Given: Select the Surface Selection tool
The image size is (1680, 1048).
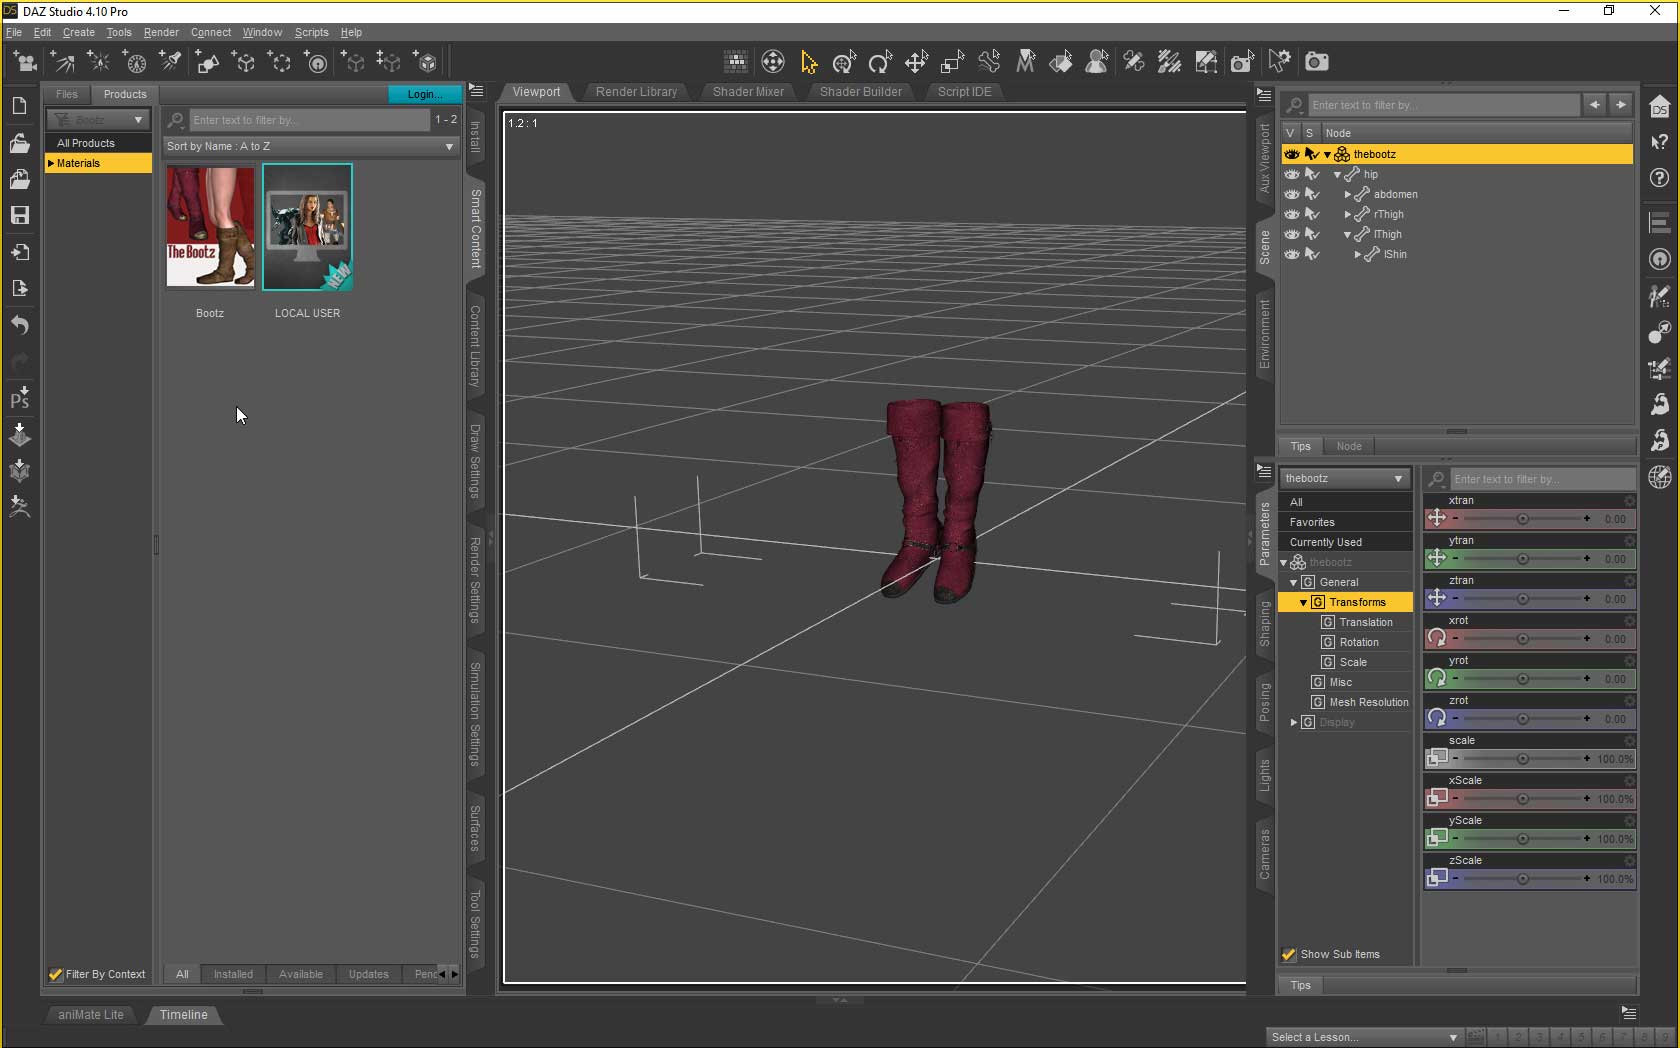Looking at the screenshot, I should tap(1061, 62).
